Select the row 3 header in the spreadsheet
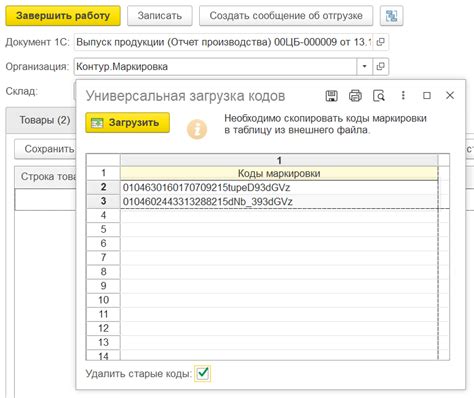The width and height of the screenshot is (474, 398). click(x=103, y=201)
